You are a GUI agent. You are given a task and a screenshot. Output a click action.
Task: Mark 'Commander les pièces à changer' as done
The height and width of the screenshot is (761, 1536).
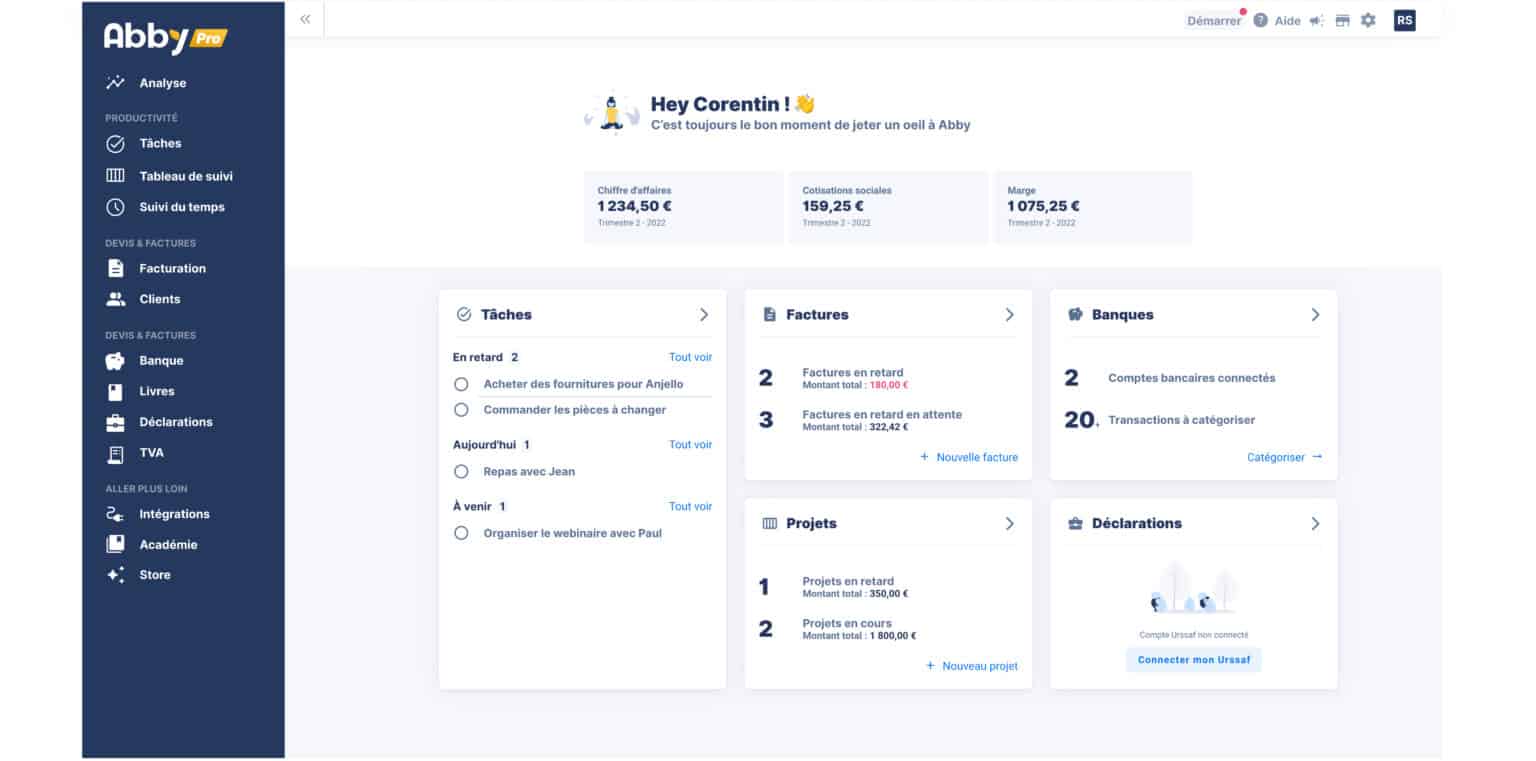click(x=461, y=409)
